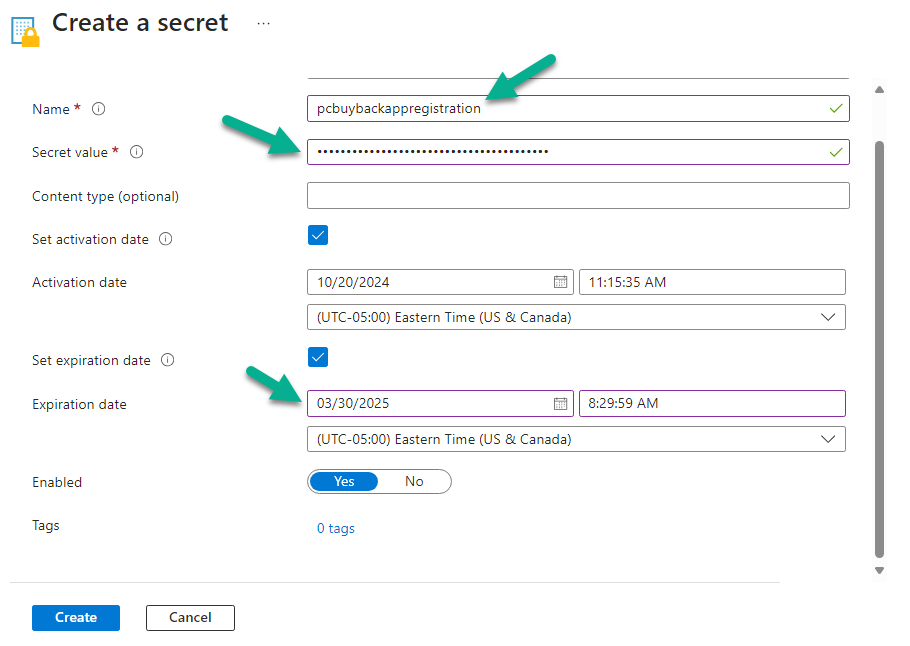Expand the expiration date time zone dropdown
The width and height of the screenshot is (910, 646).
point(576,439)
